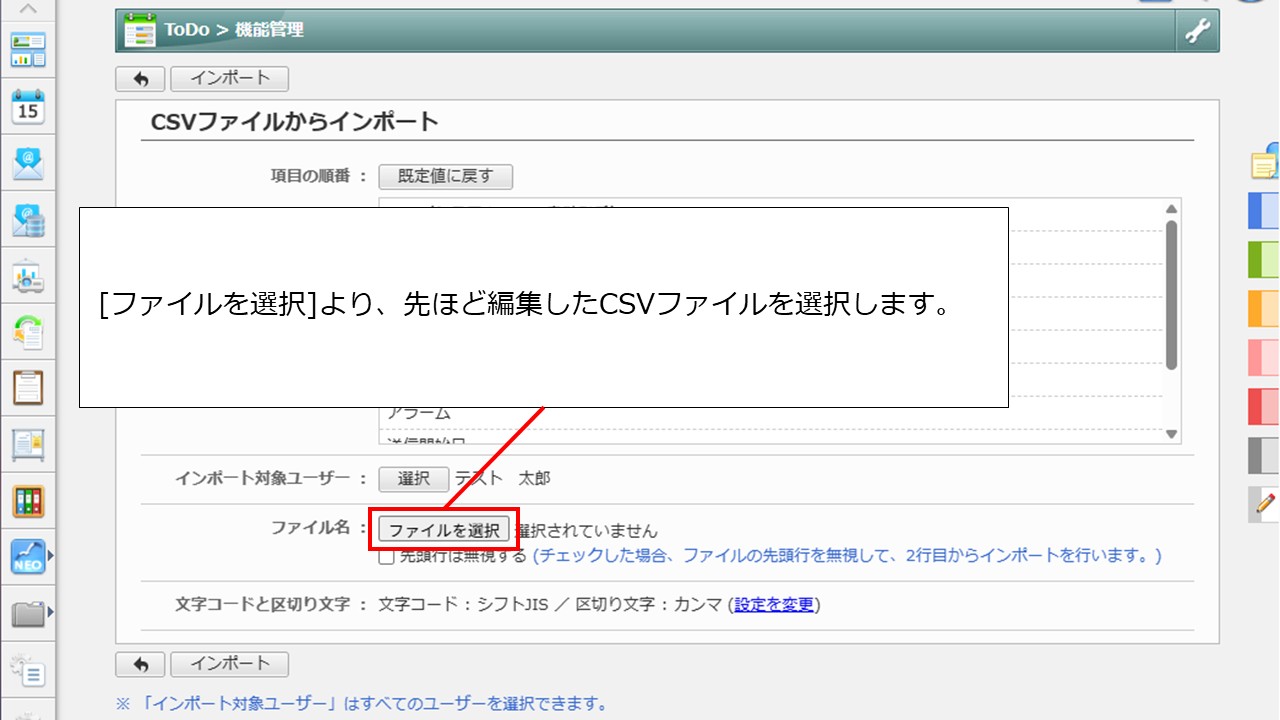Open the webmail envelope icon in sidebar
The width and height of the screenshot is (1280, 720).
click(28, 162)
